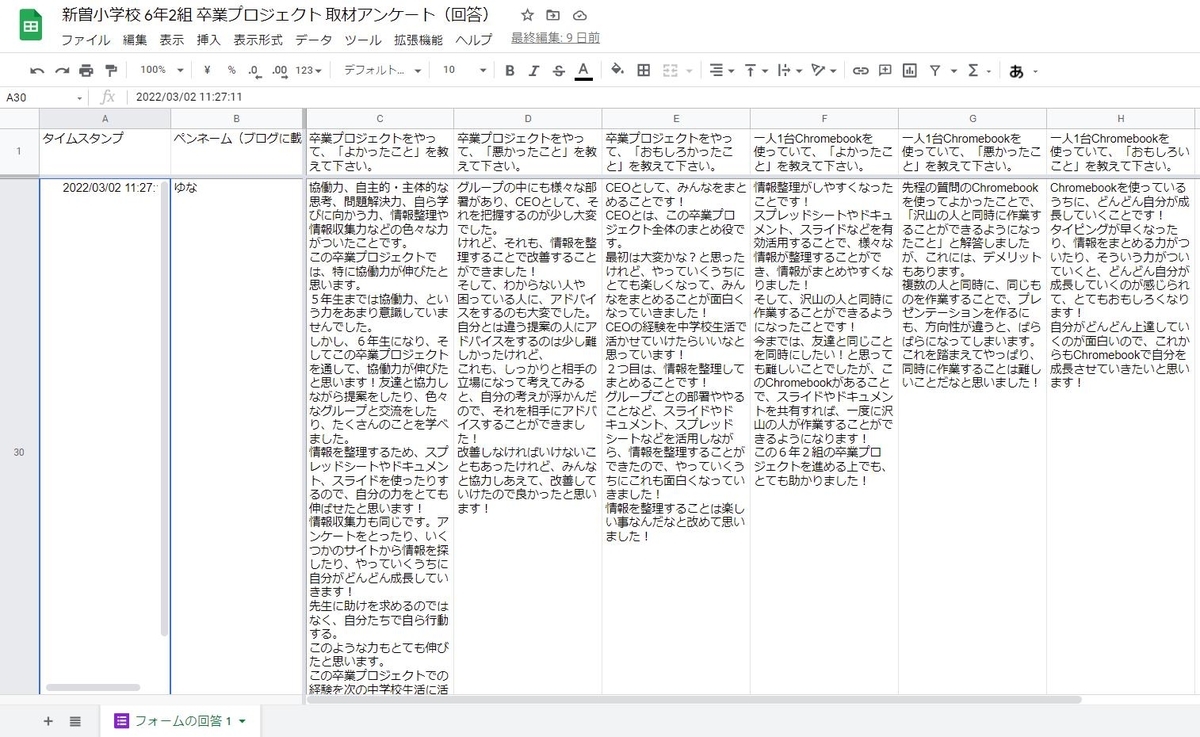
Task: Toggle bold formatting on the selection
Action: tap(510, 70)
